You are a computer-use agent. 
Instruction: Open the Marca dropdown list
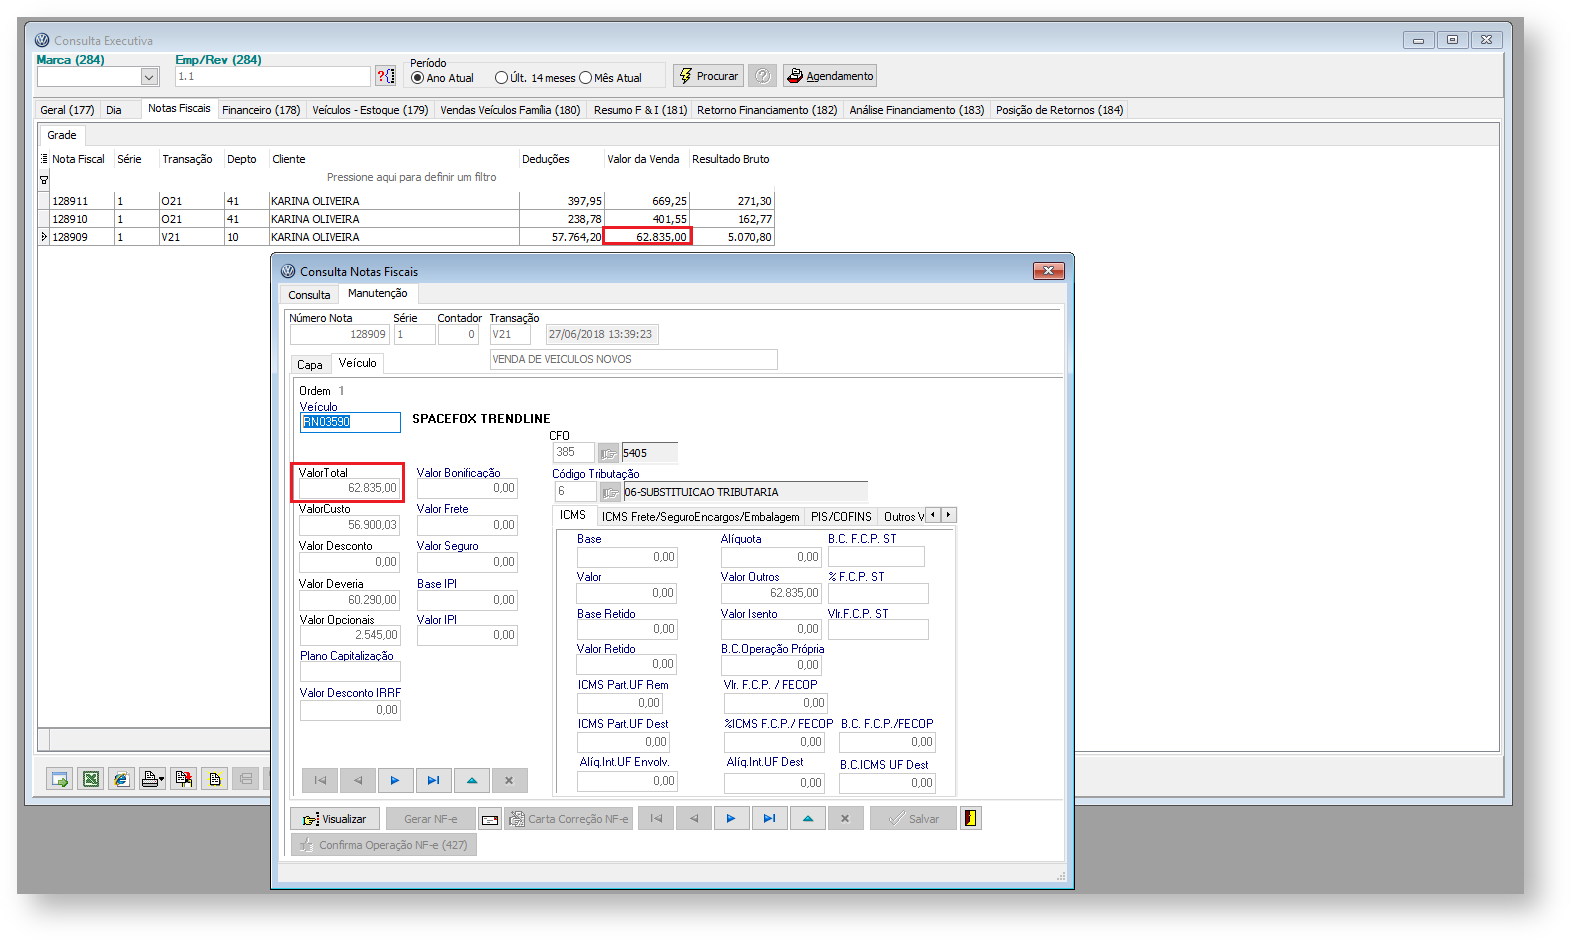click(149, 77)
